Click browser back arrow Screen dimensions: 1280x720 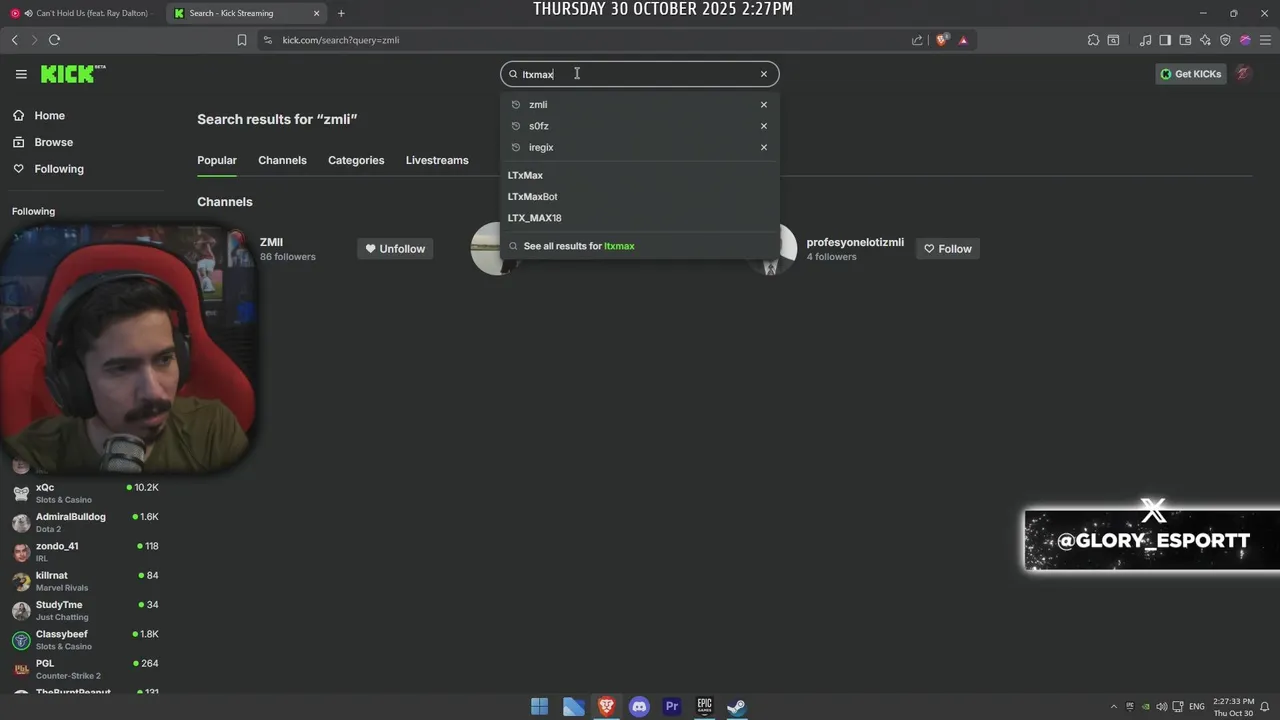point(14,40)
